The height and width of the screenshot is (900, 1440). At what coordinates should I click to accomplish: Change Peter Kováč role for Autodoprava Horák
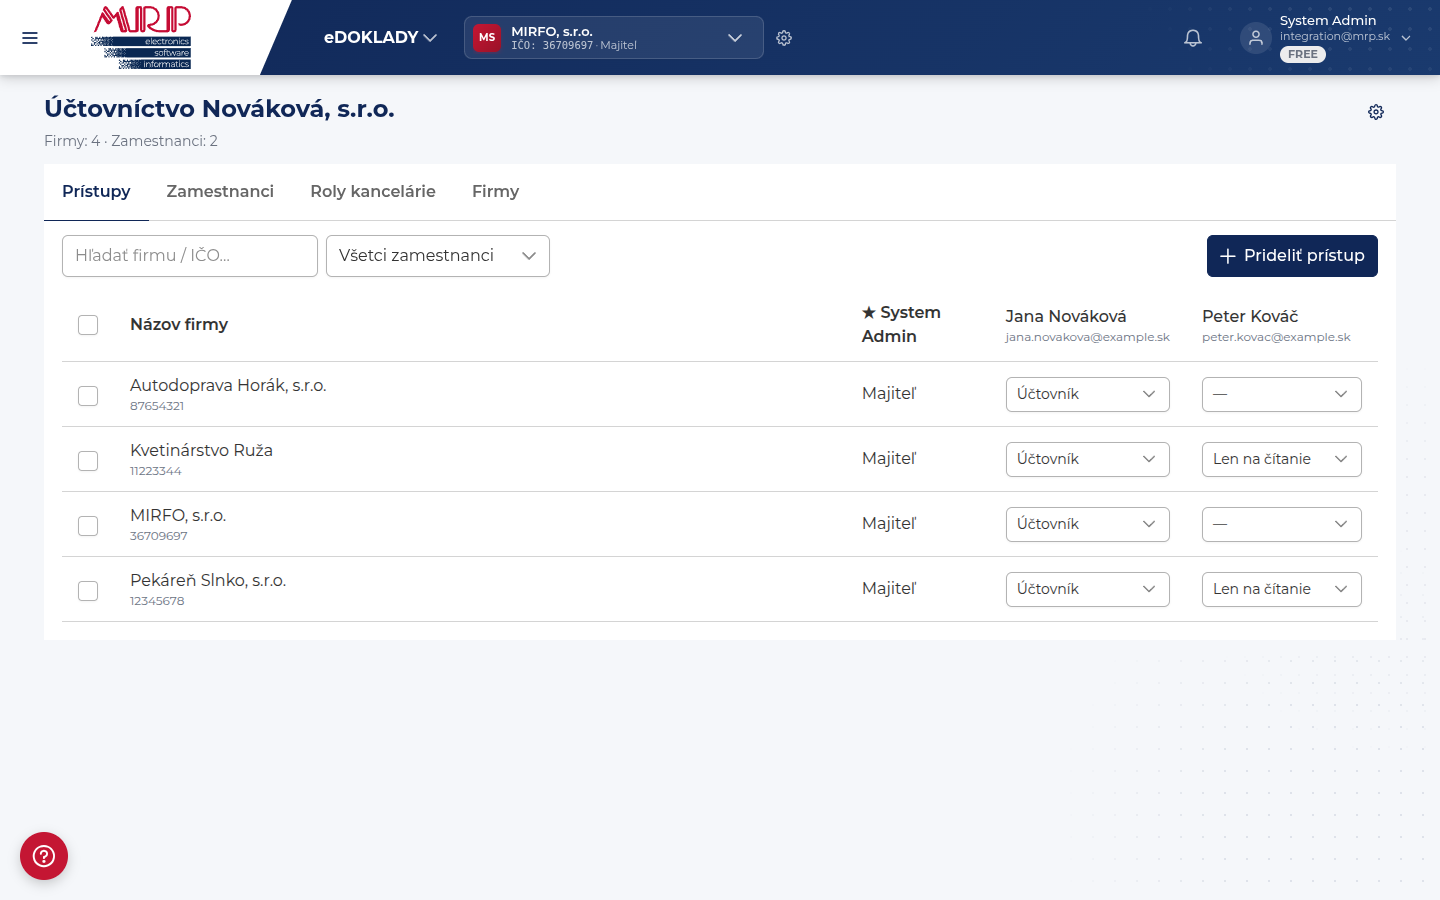1282,394
